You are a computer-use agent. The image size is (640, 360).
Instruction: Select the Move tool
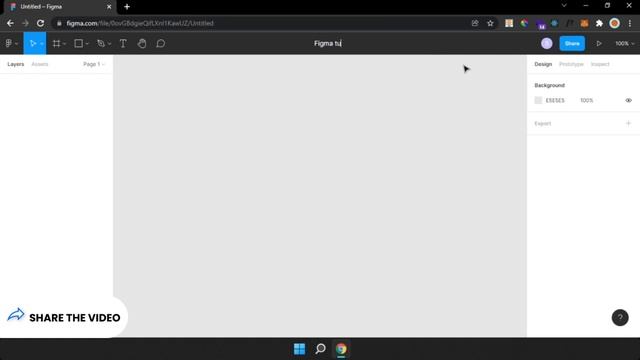[33, 43]
